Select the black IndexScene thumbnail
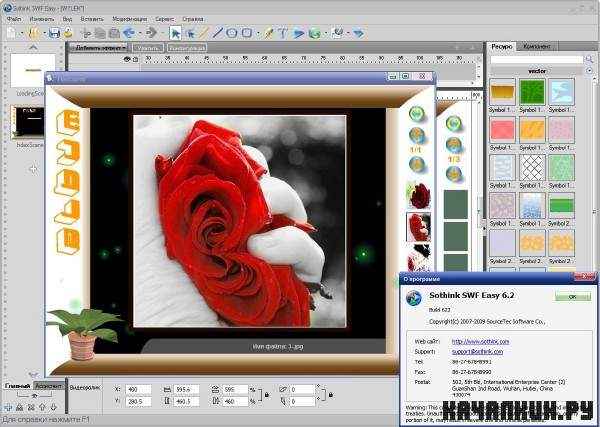This screenshot has width=600, height=427. tap(28, 122)
